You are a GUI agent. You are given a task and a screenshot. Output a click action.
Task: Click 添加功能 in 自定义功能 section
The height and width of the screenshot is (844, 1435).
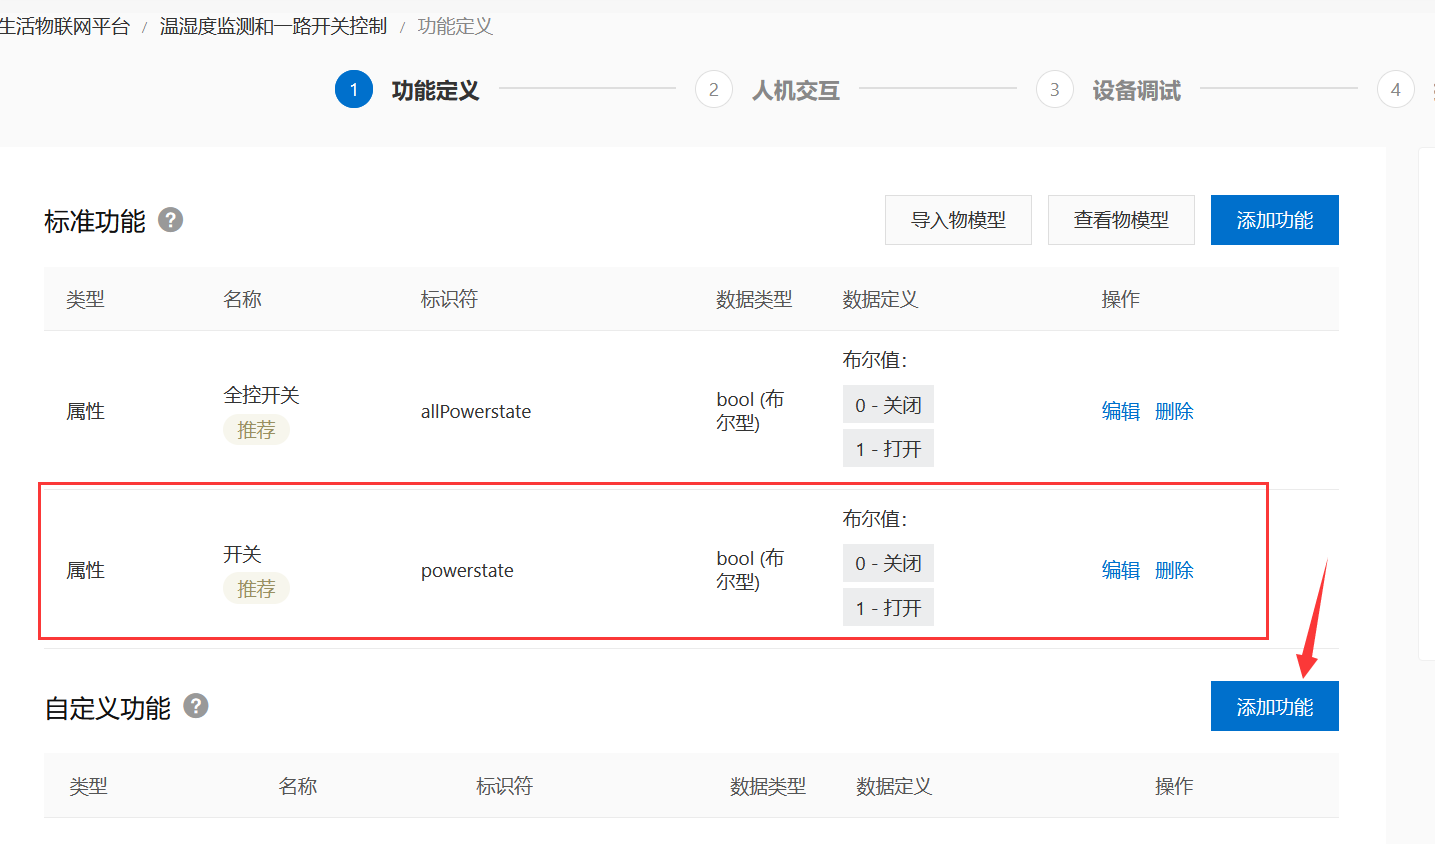(1274, 707)
